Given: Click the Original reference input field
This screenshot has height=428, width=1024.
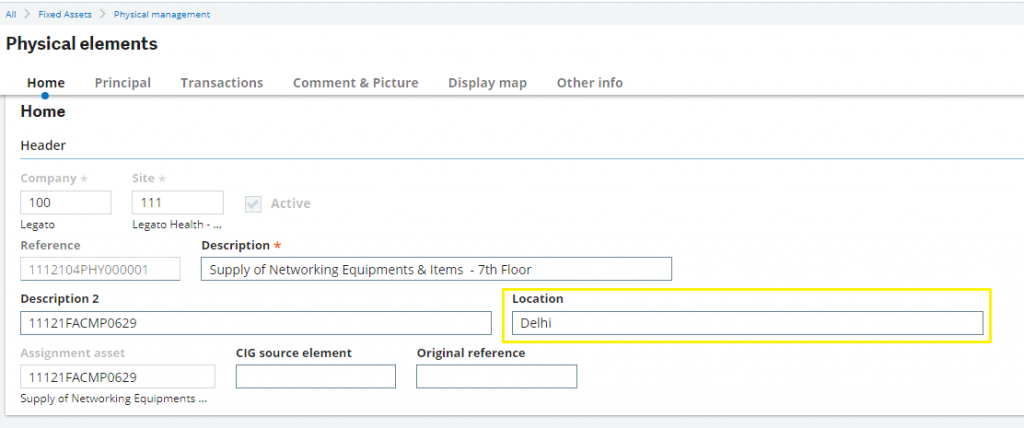Looking at the screenshot, I should click(x=497, y=376).
